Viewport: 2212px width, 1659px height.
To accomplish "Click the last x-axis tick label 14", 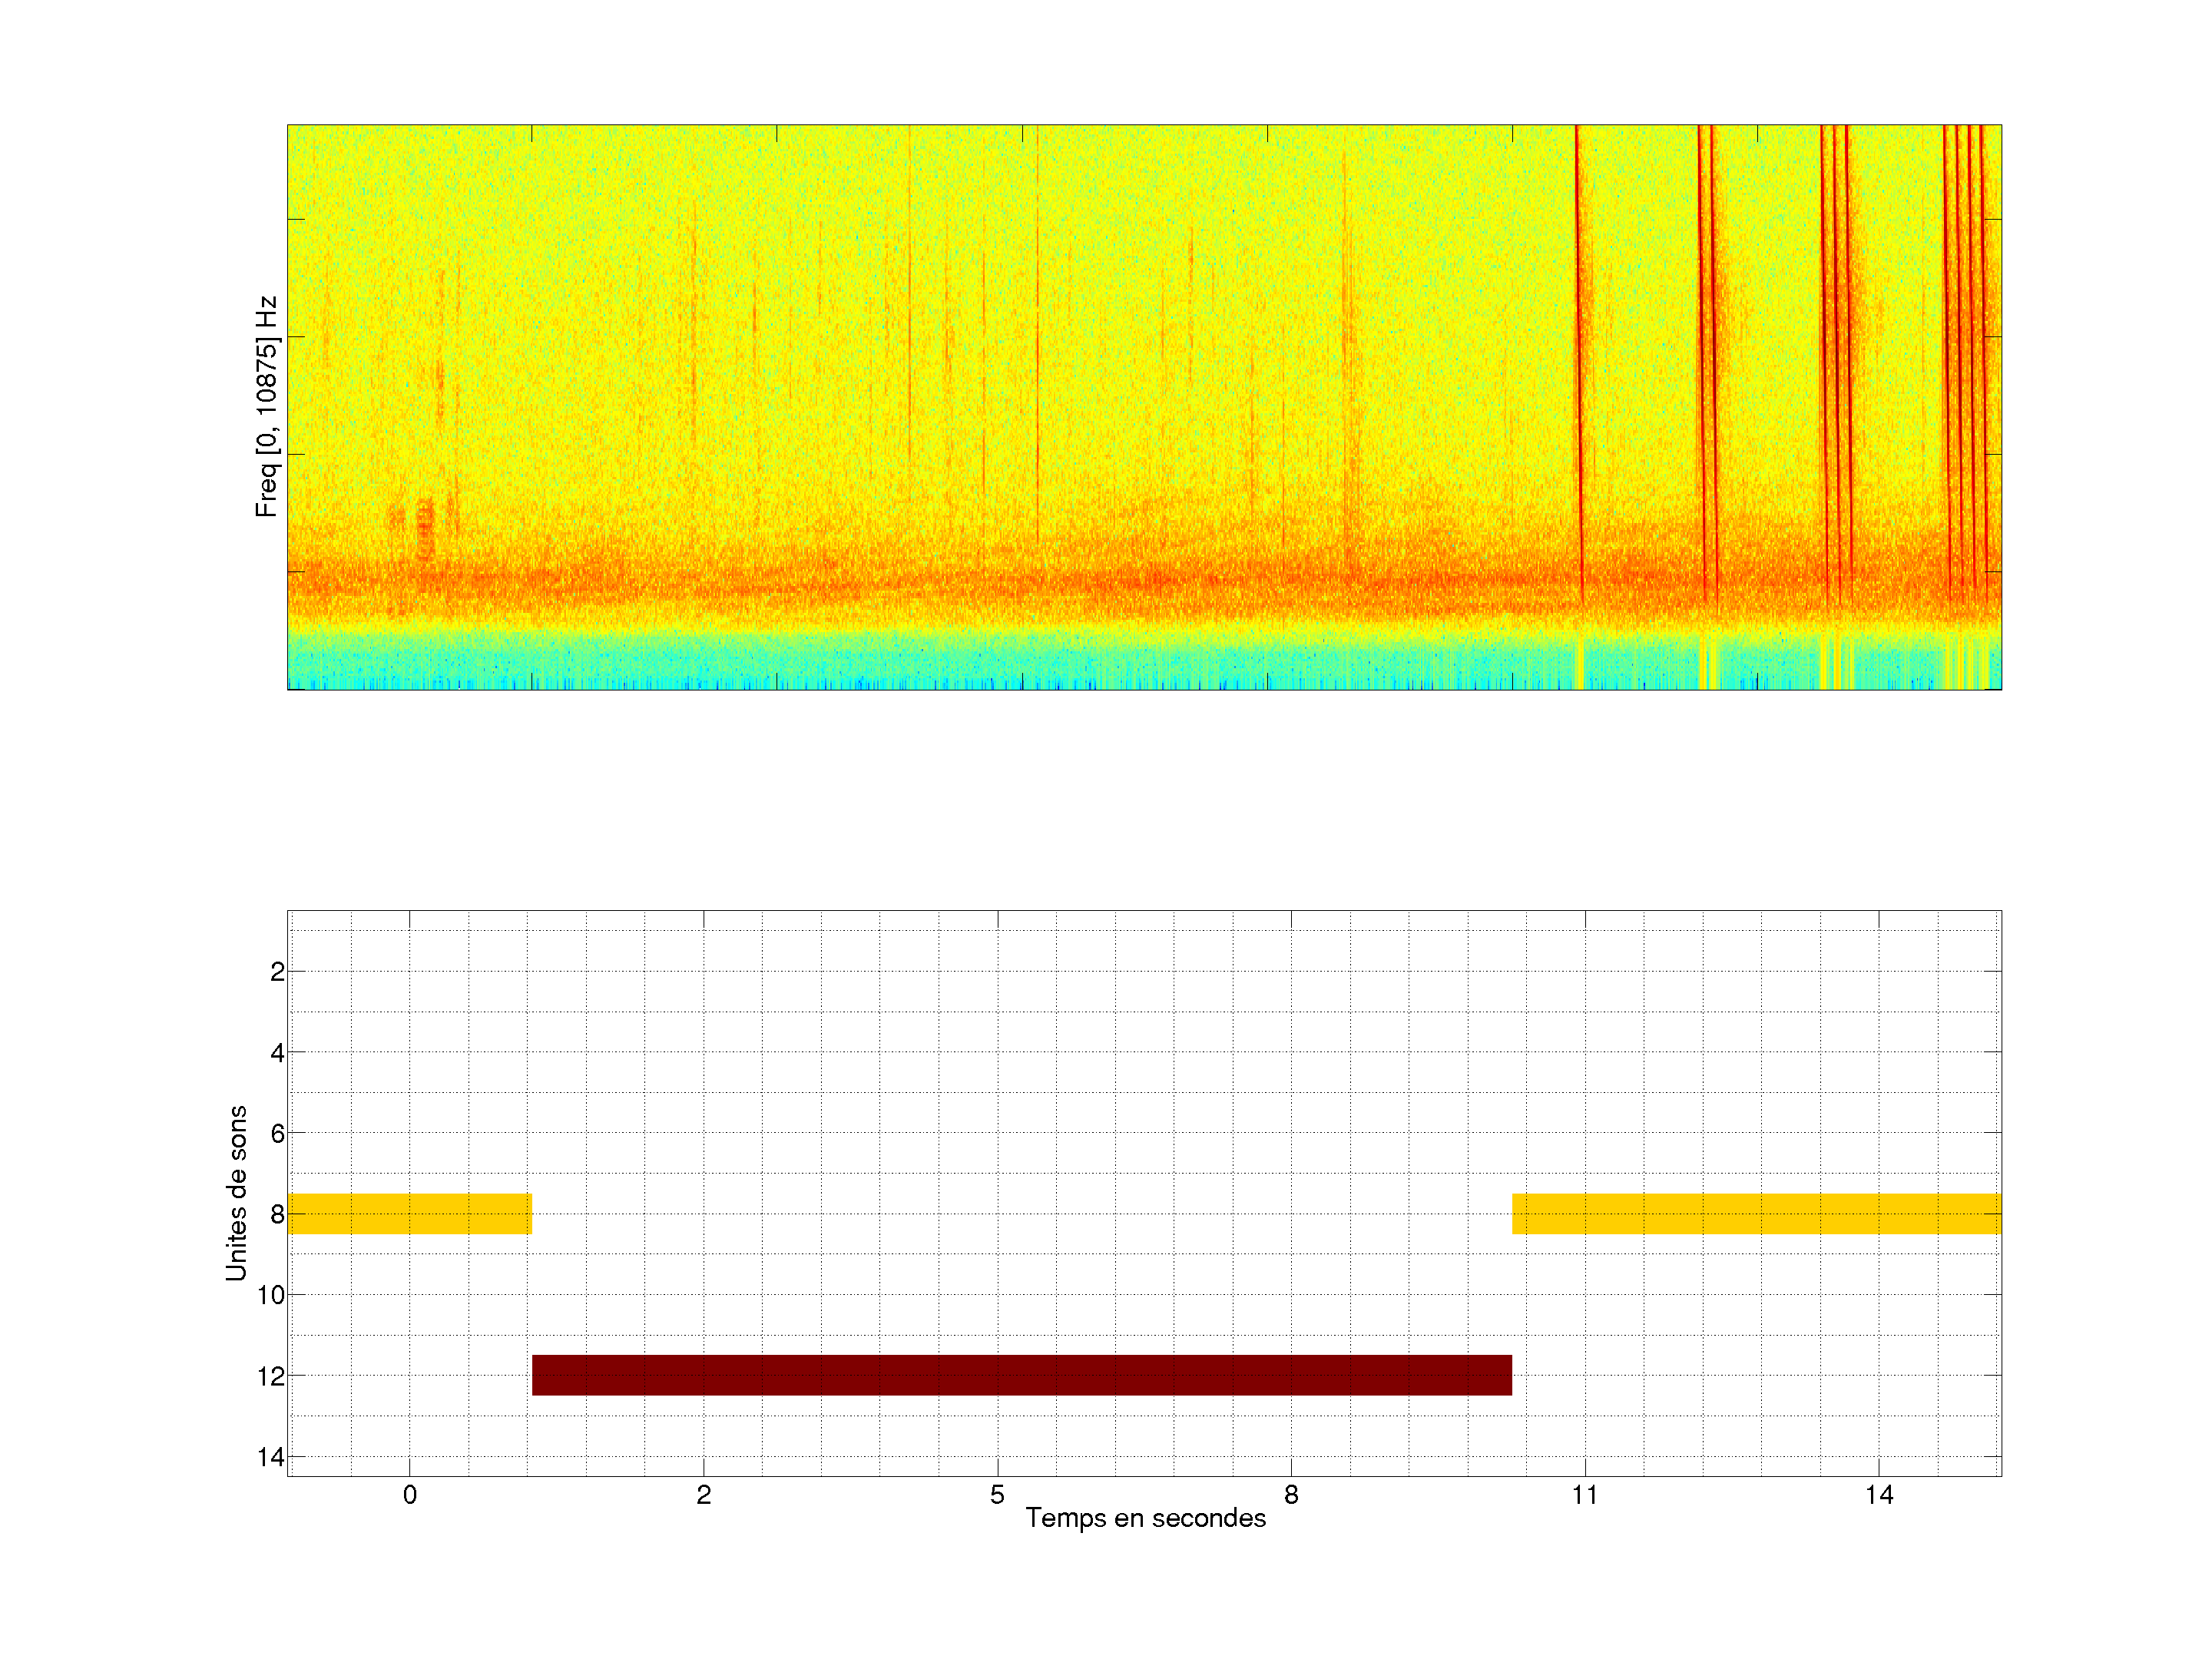I will pyautogui.click(x=1878, y=1495).
